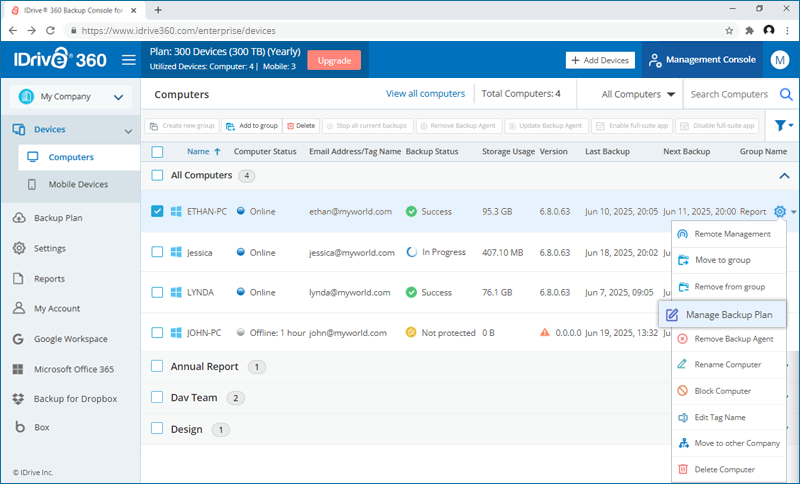This screenshot has width=800, height=484.
Task: Click the user avatar M icon
Action: [x=780, y=60]
